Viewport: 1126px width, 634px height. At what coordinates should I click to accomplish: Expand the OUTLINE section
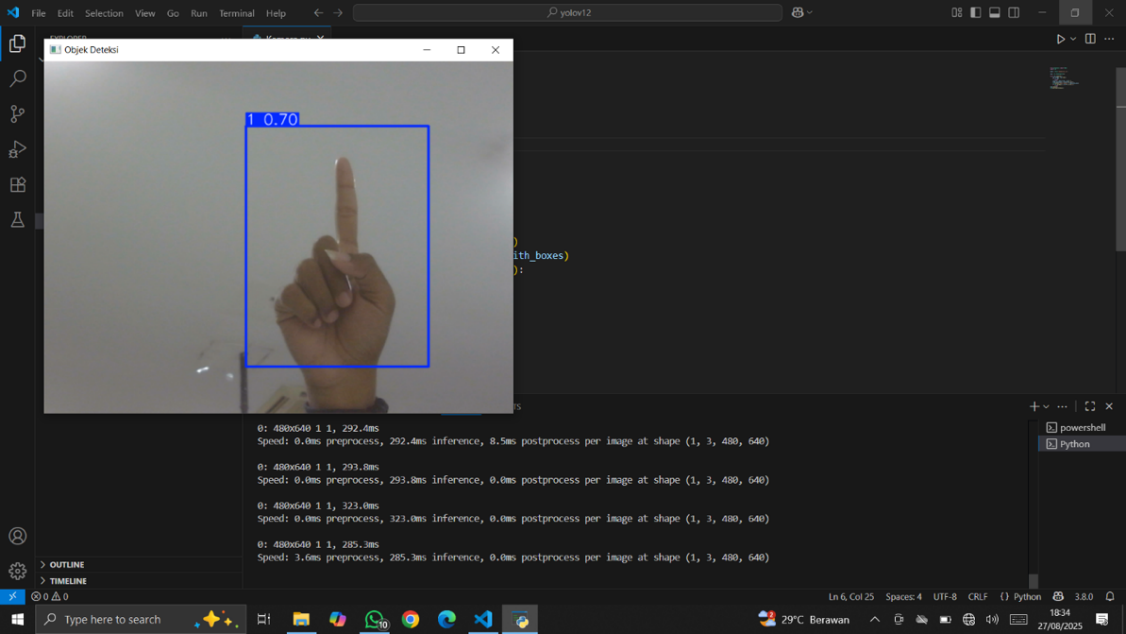pos(66,565)
